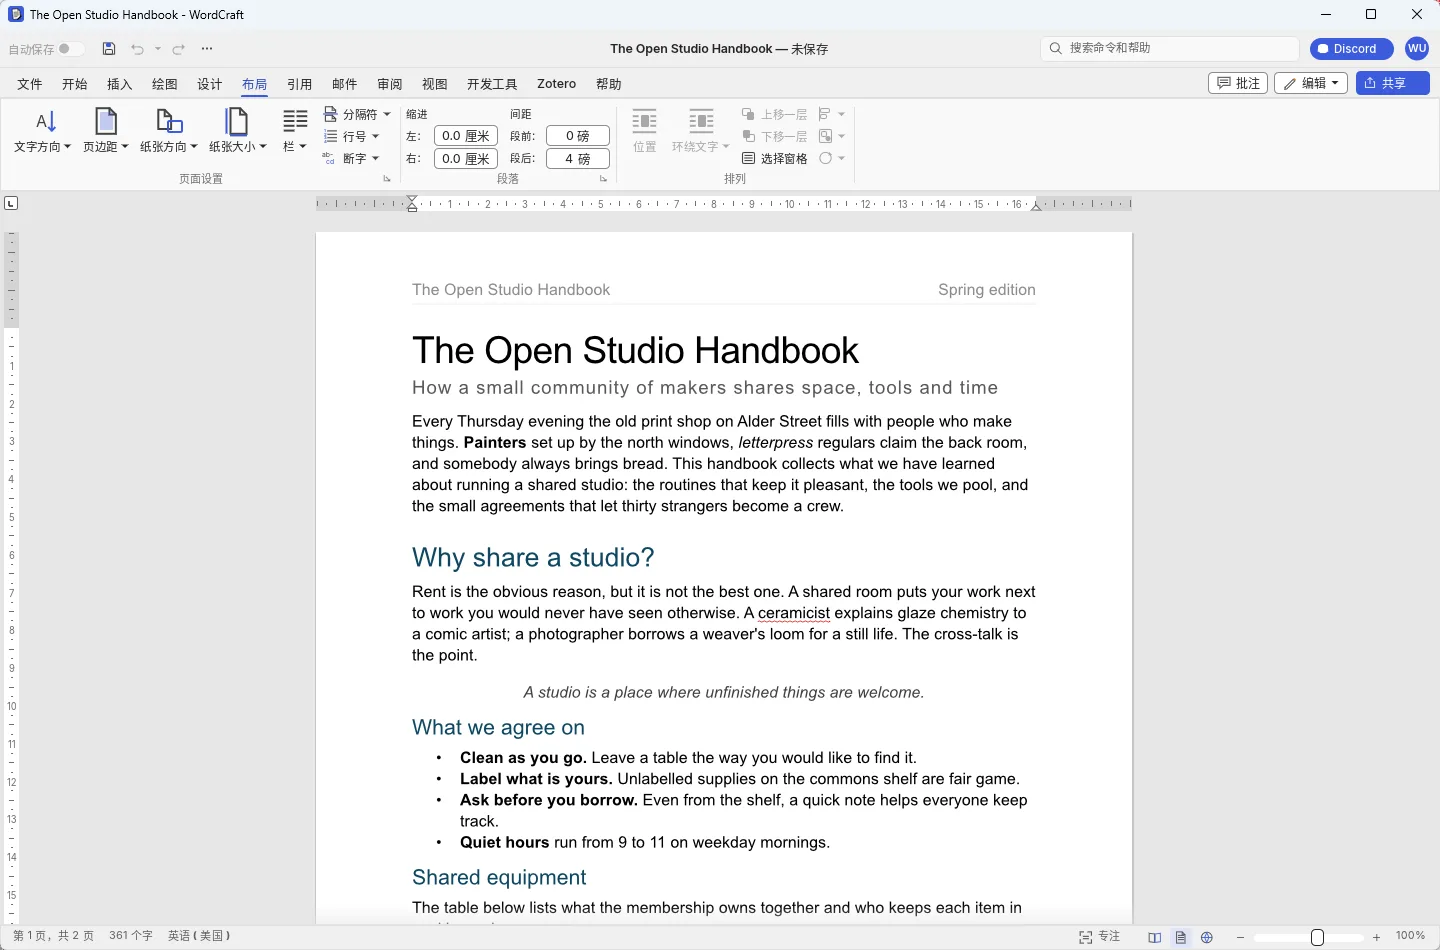Switch to the 插入 tab
1440x950 pixels.
pos(120,84)
